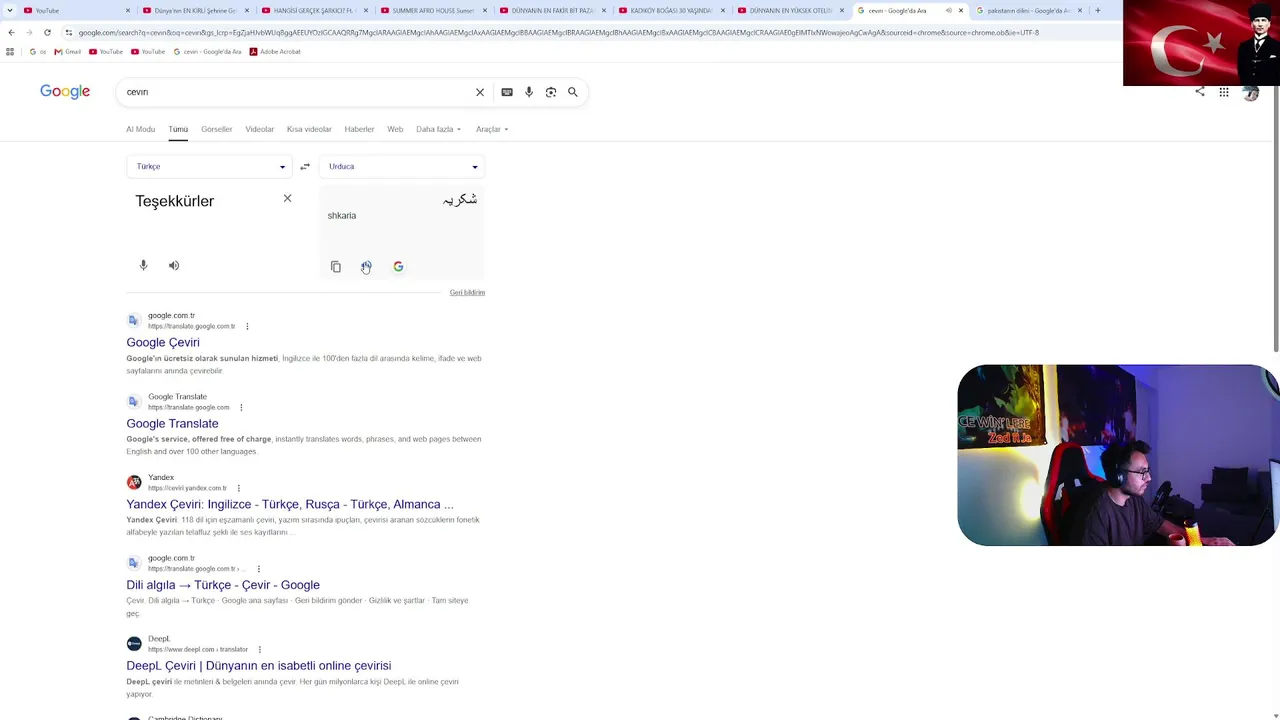Listen to the Urdu translation
The width and height of the screenshot is (1280, 720).
(x=366, y=267)
